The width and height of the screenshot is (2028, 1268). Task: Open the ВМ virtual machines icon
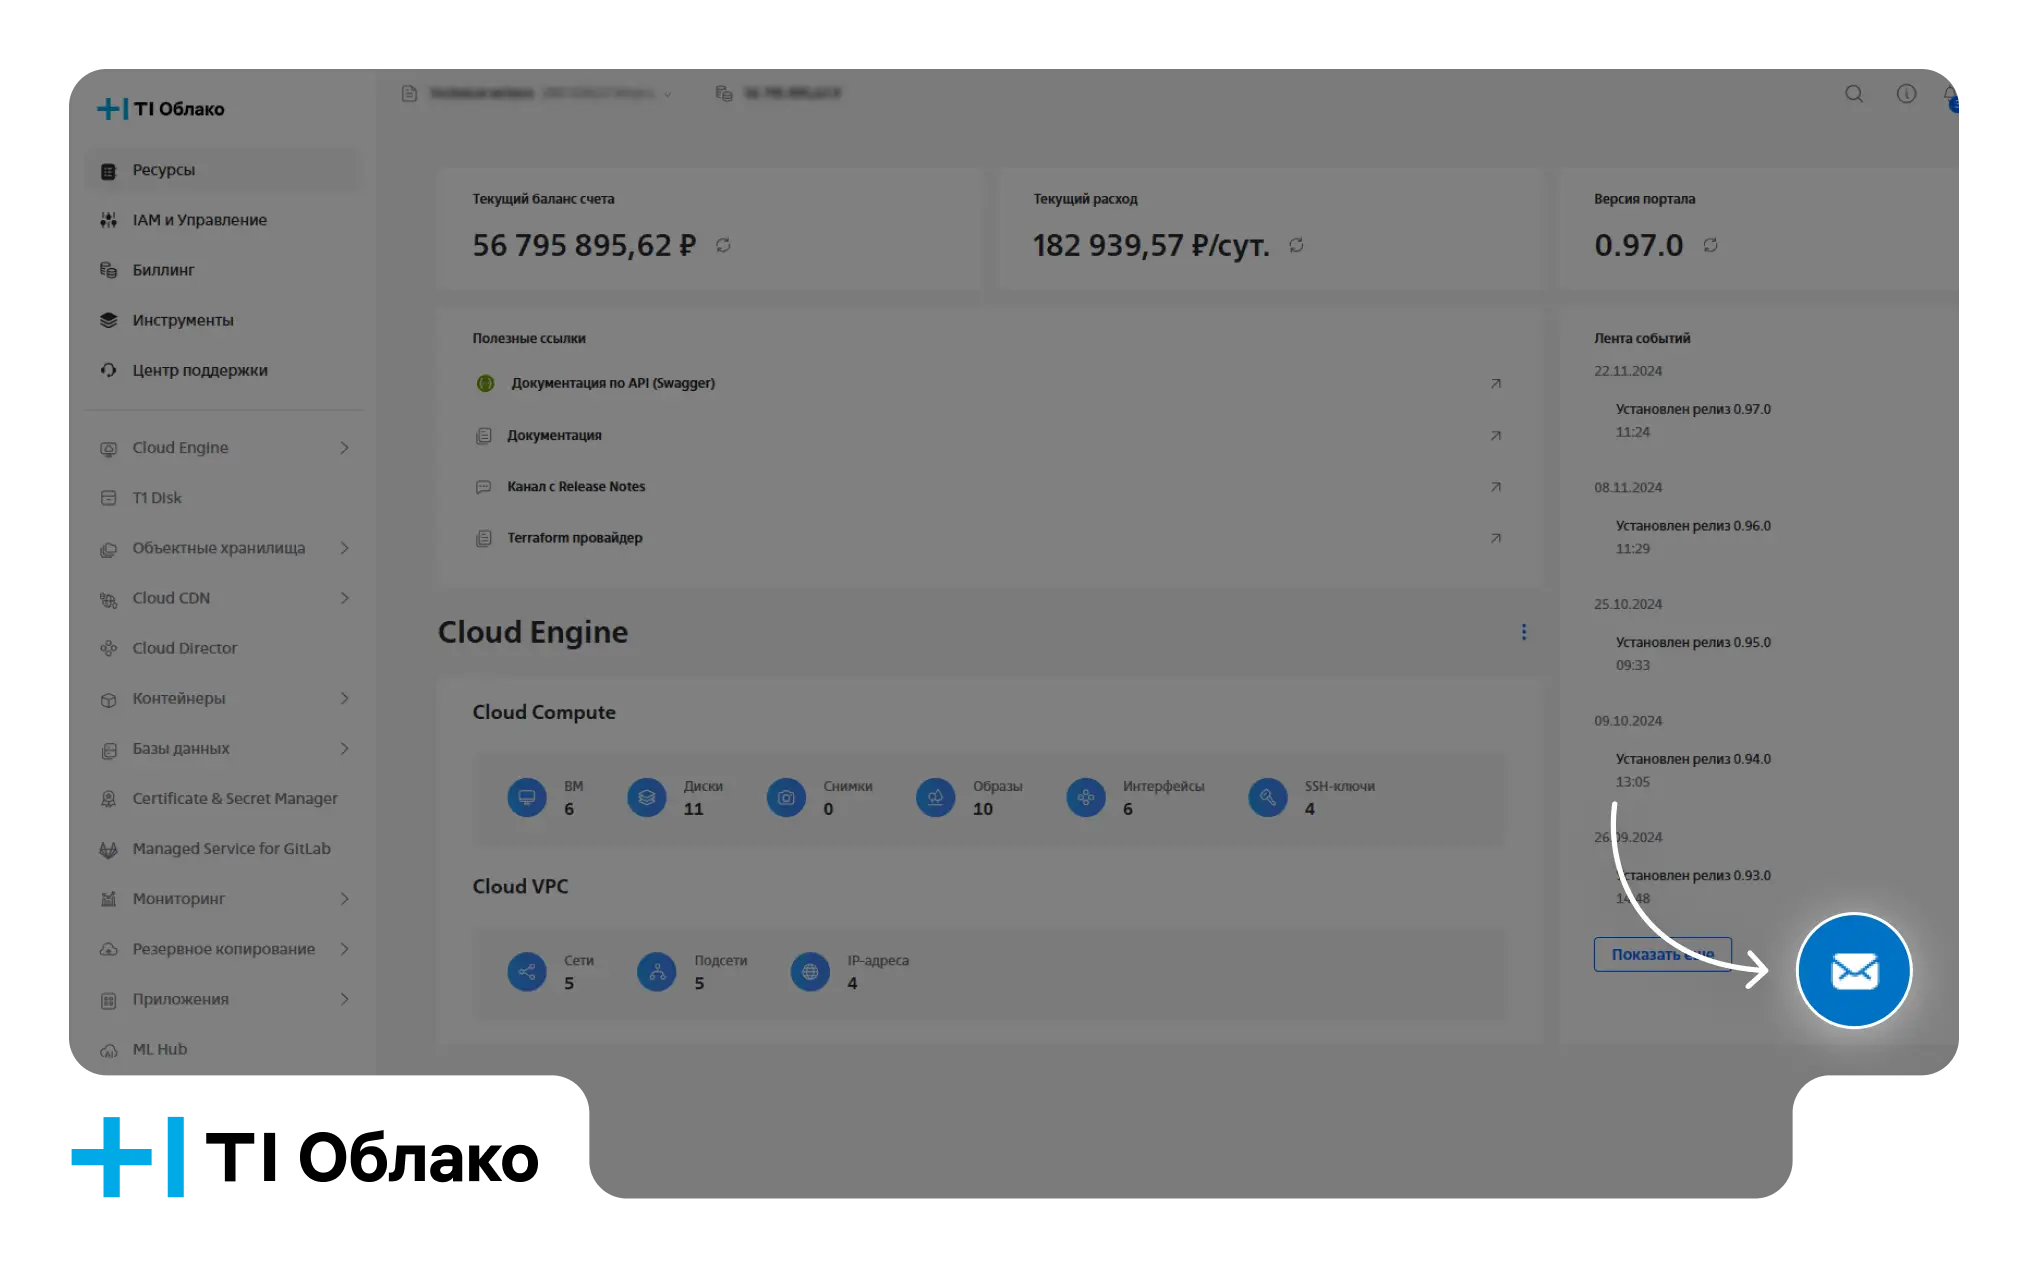coord(527,798)
